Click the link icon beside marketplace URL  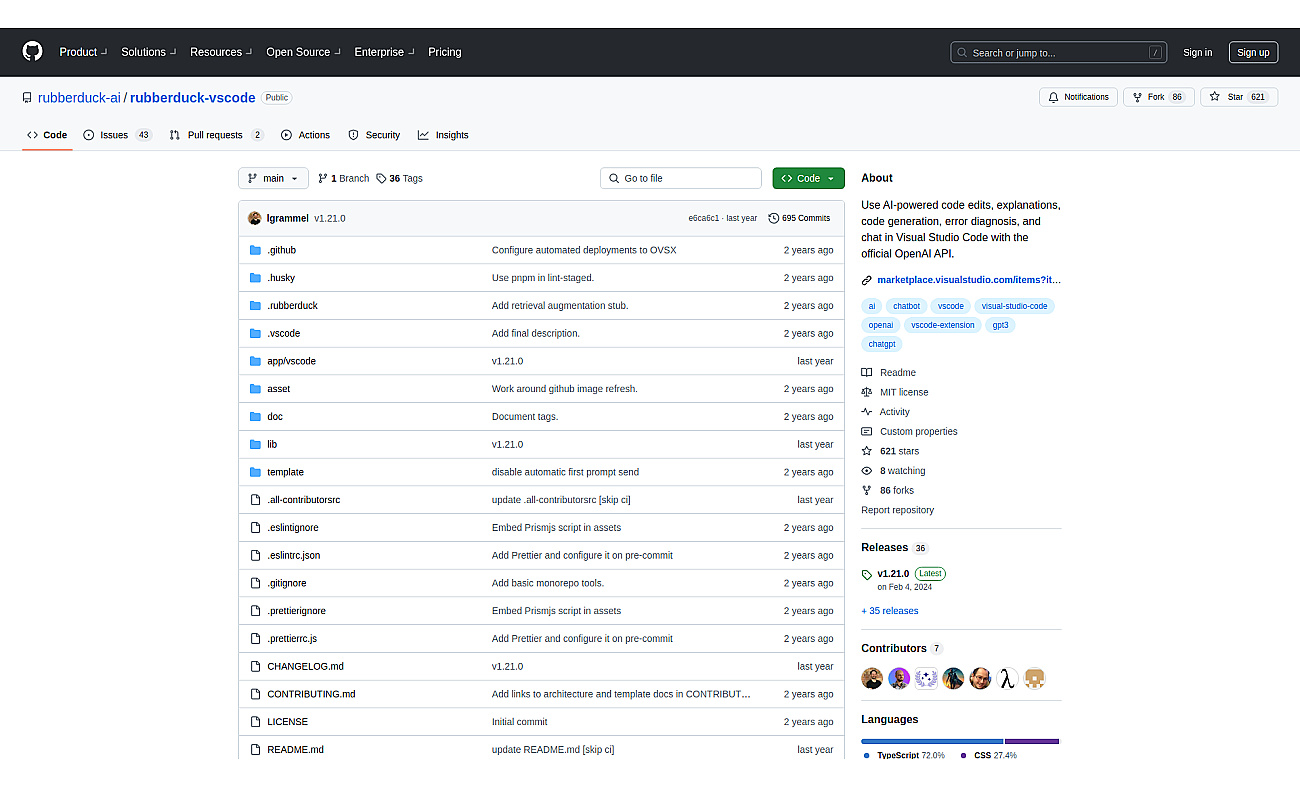[x=867, y=280]
